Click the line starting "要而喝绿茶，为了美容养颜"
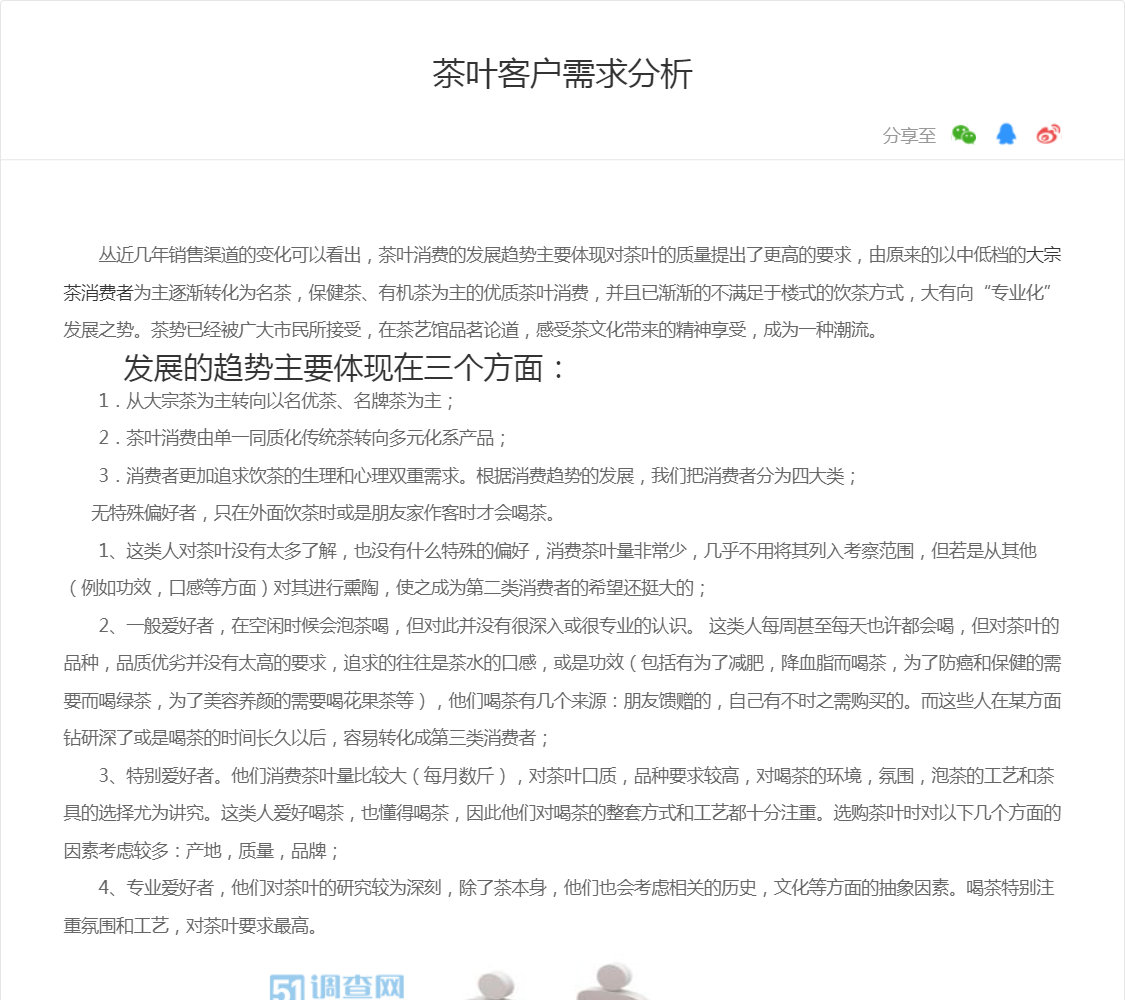This screenshot has width=1125, height=1000. click(562, 701)
